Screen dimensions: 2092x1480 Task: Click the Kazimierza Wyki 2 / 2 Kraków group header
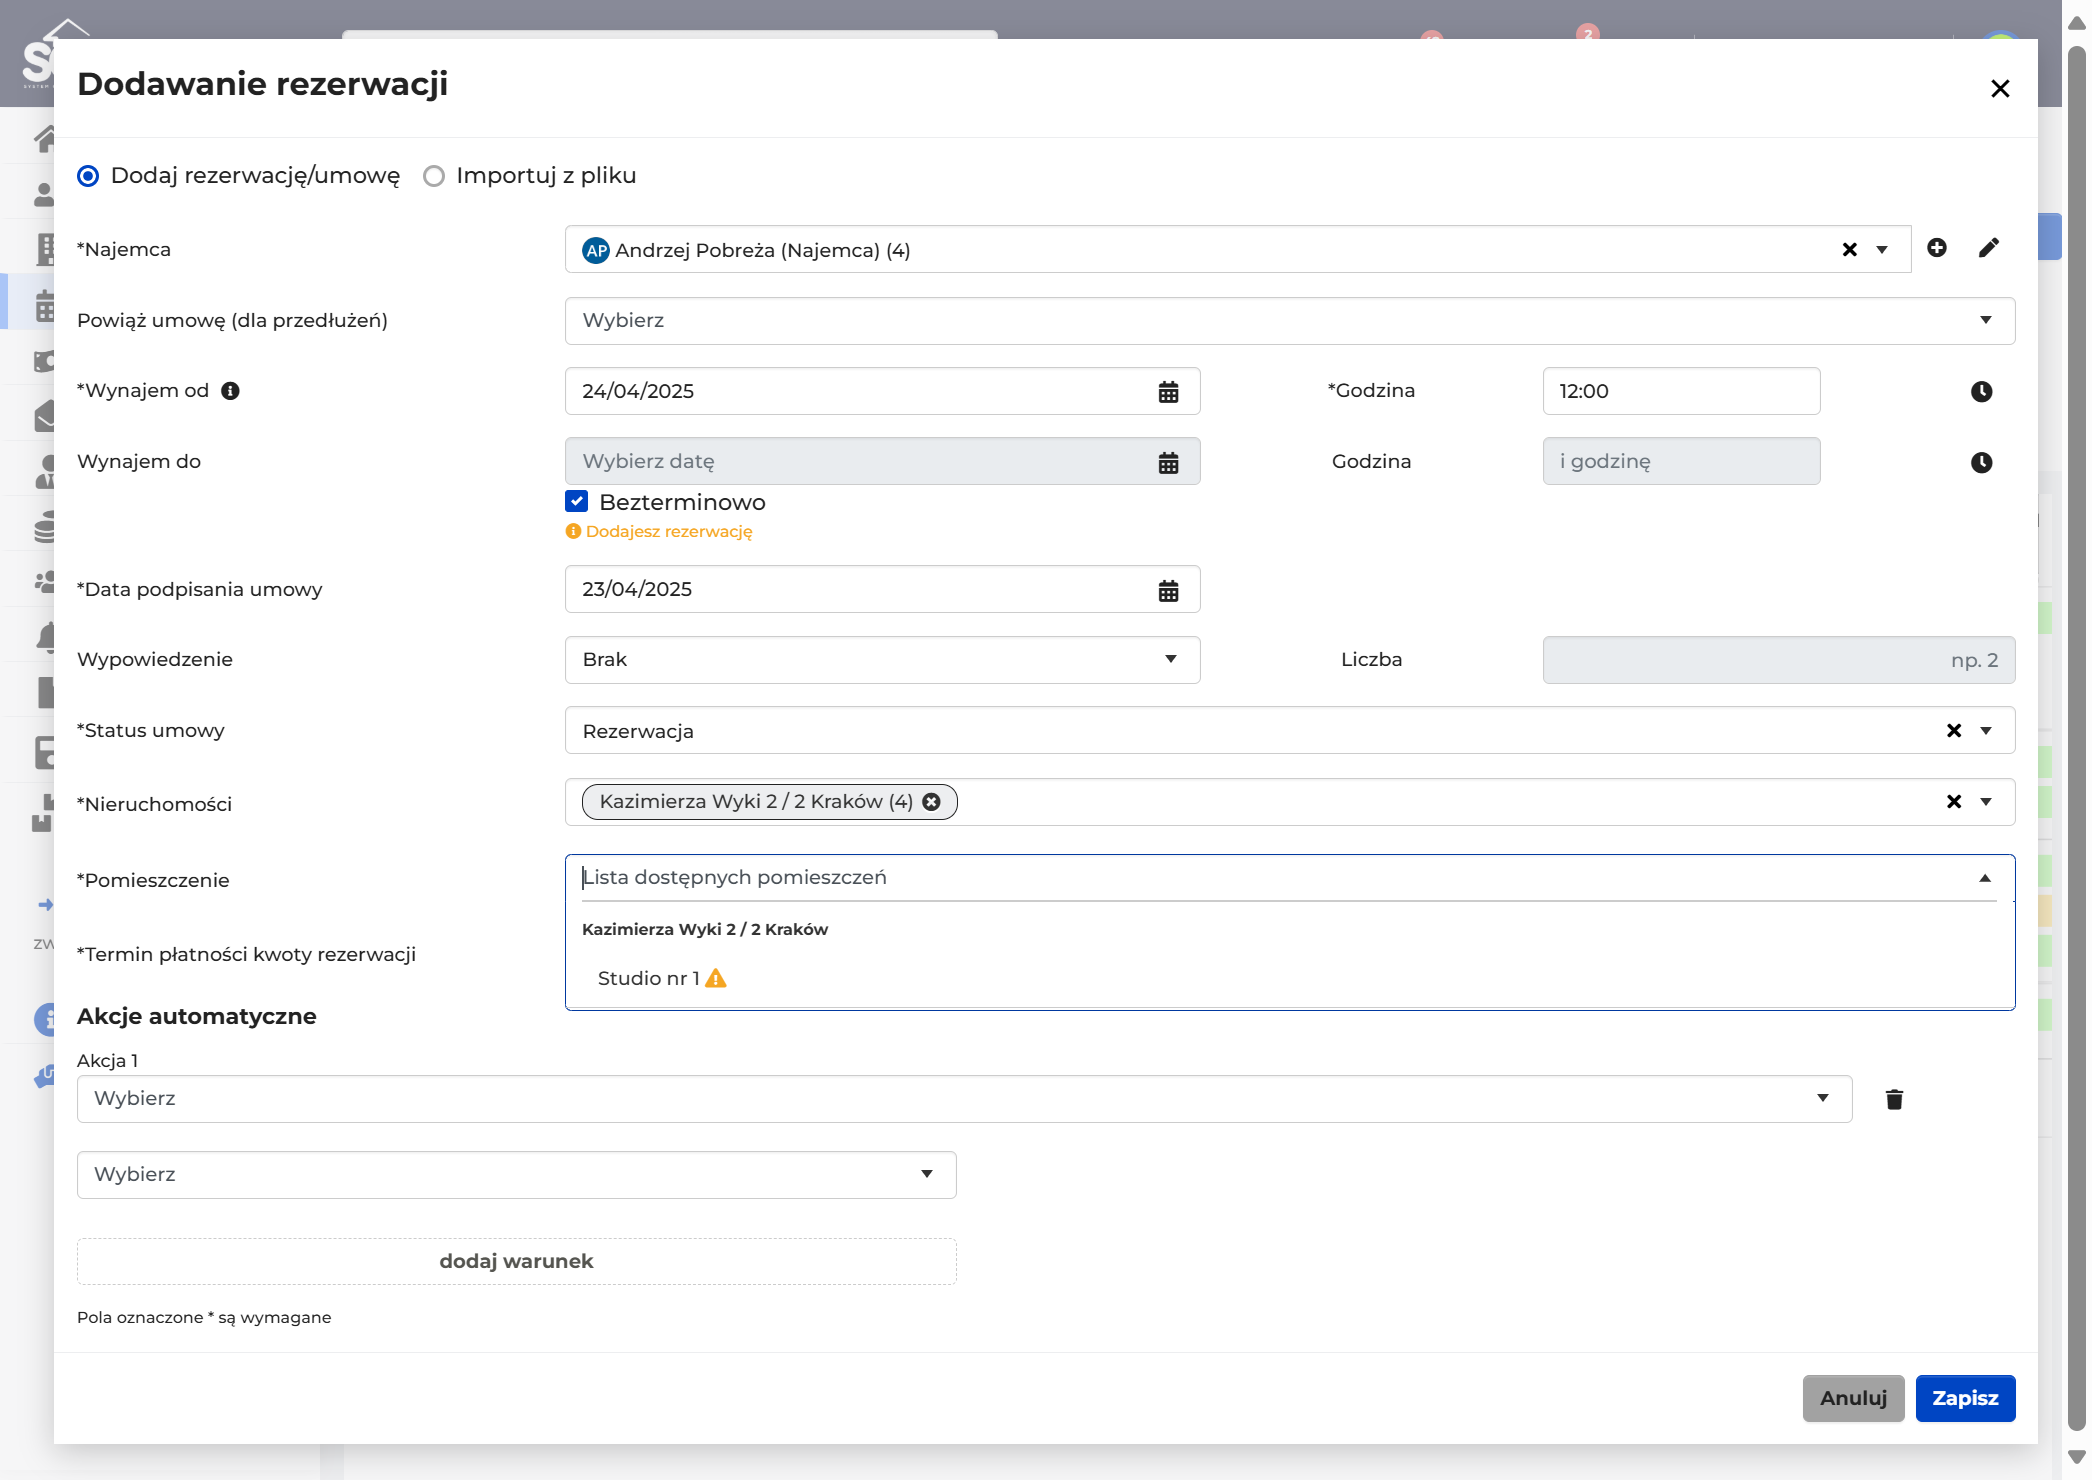705,929
